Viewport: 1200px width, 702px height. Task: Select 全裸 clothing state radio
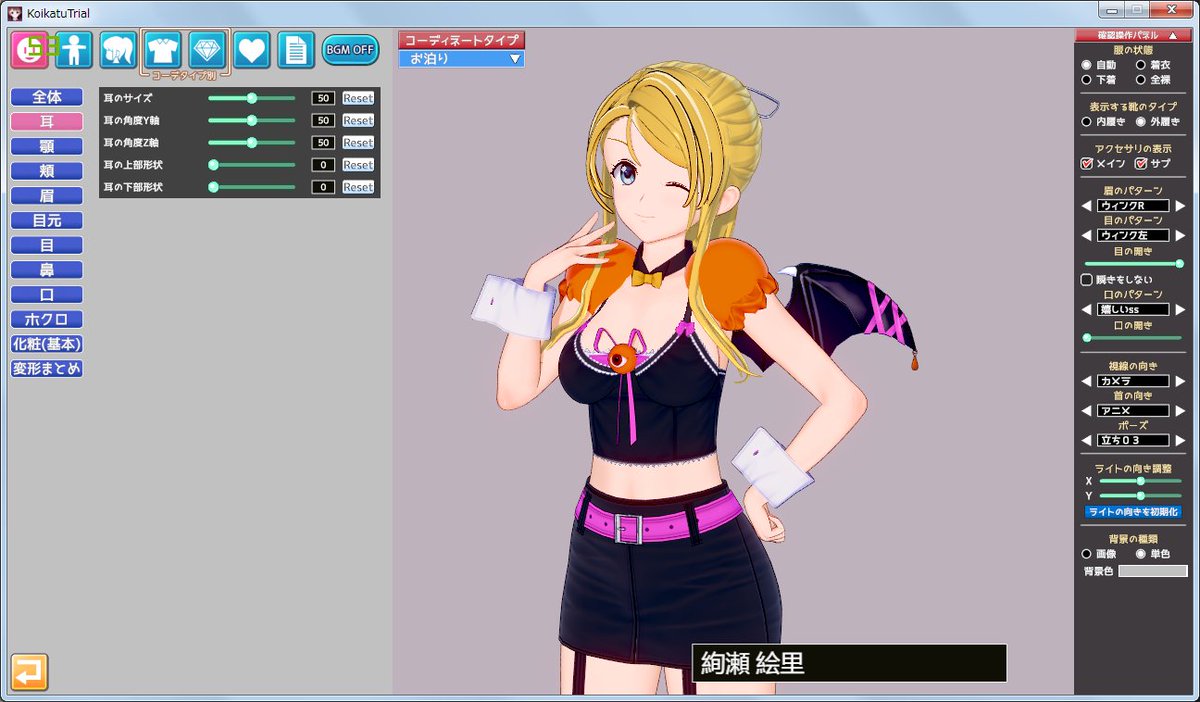click(1141, 80)
